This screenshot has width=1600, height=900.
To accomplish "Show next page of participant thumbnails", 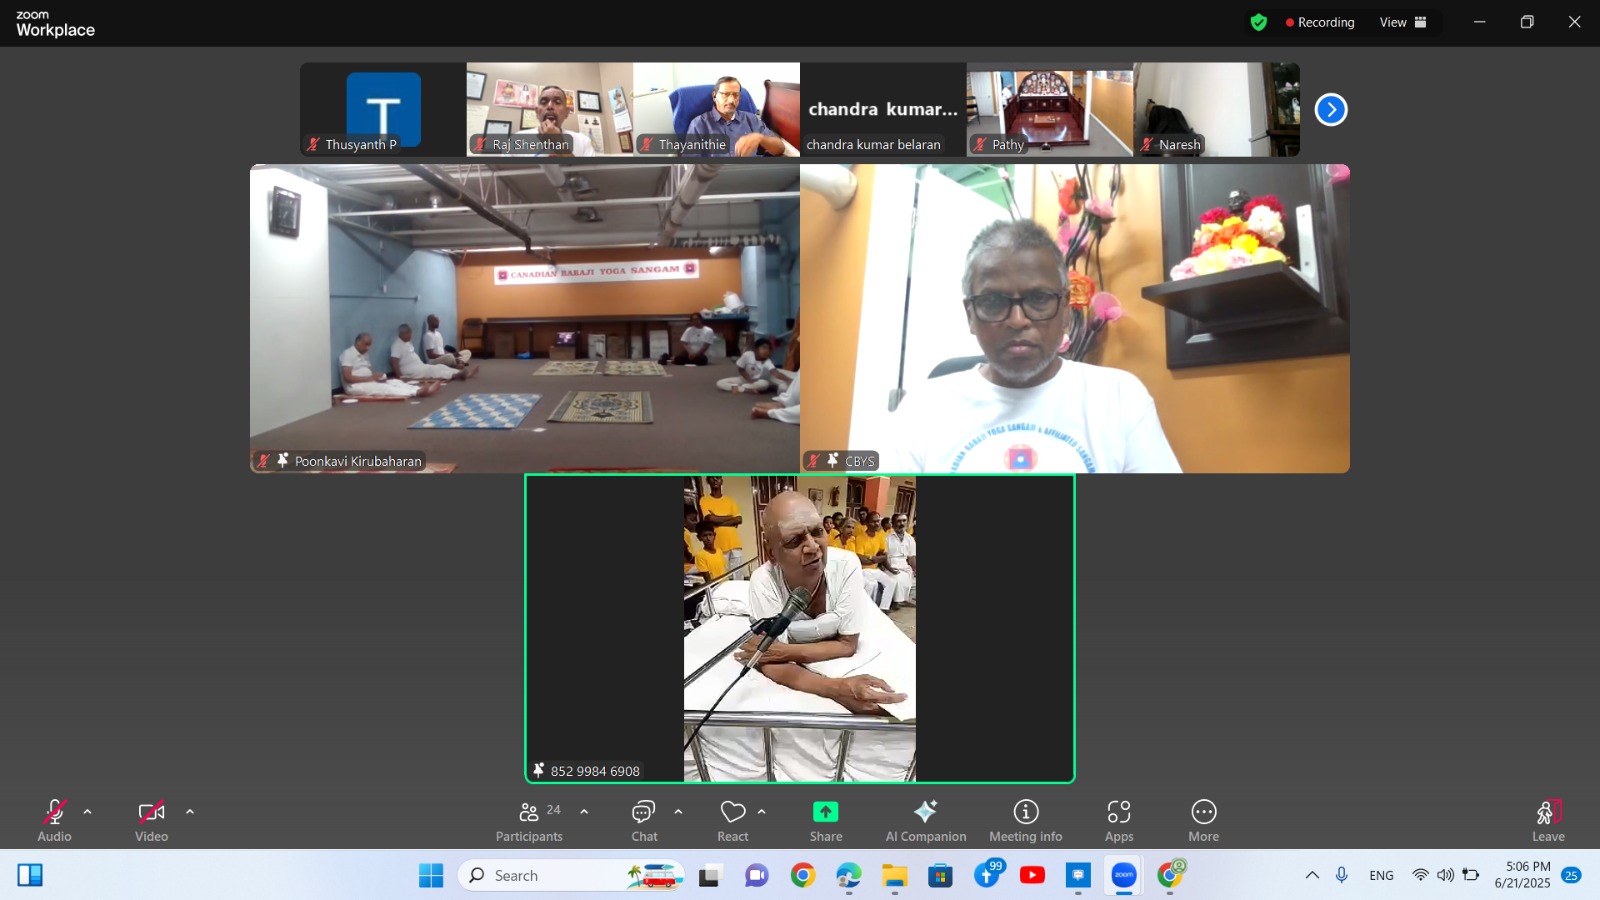I will pyautogui.click(x=1330, y=110).
